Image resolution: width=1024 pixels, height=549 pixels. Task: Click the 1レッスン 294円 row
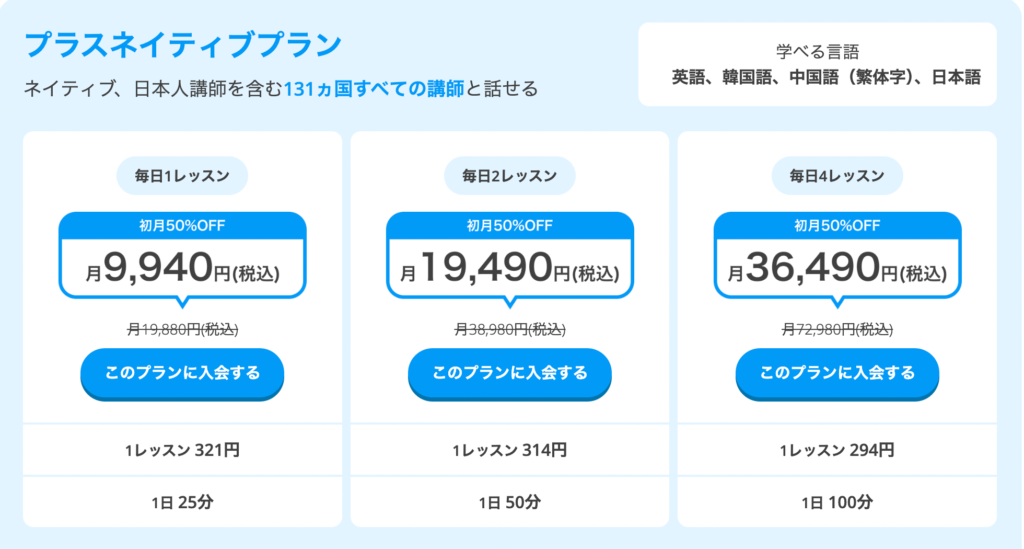[x=837, y=450]
